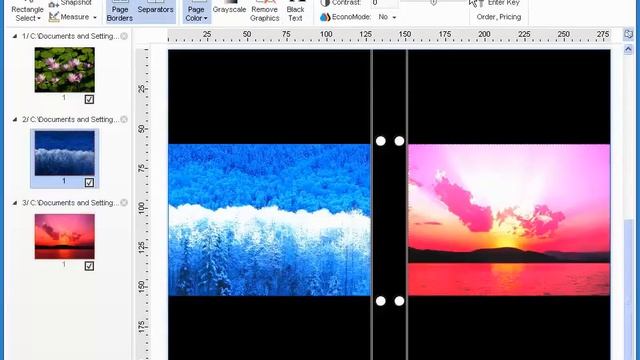Viewport: 640px width, 360px height.
Task: Click document 1 path label
Action: click(70, 36)
